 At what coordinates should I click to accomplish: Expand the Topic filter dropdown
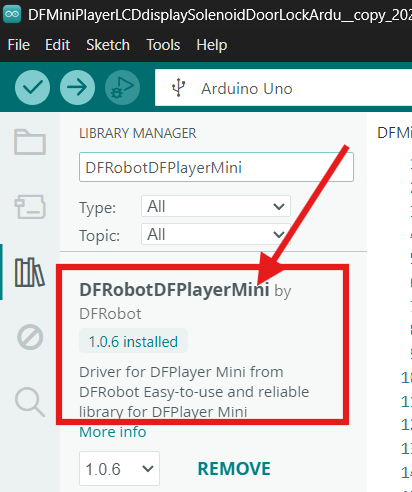pos(216,234)
